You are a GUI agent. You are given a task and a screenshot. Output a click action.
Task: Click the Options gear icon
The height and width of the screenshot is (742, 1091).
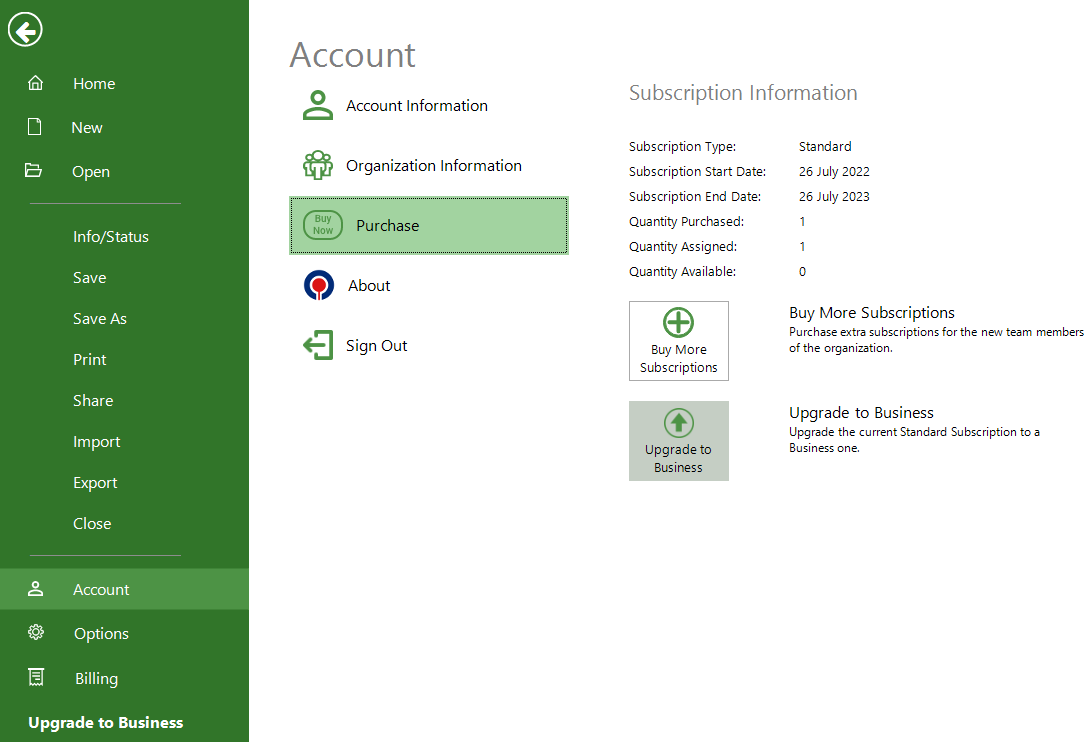pyautogui.click(x=35, y=632)
